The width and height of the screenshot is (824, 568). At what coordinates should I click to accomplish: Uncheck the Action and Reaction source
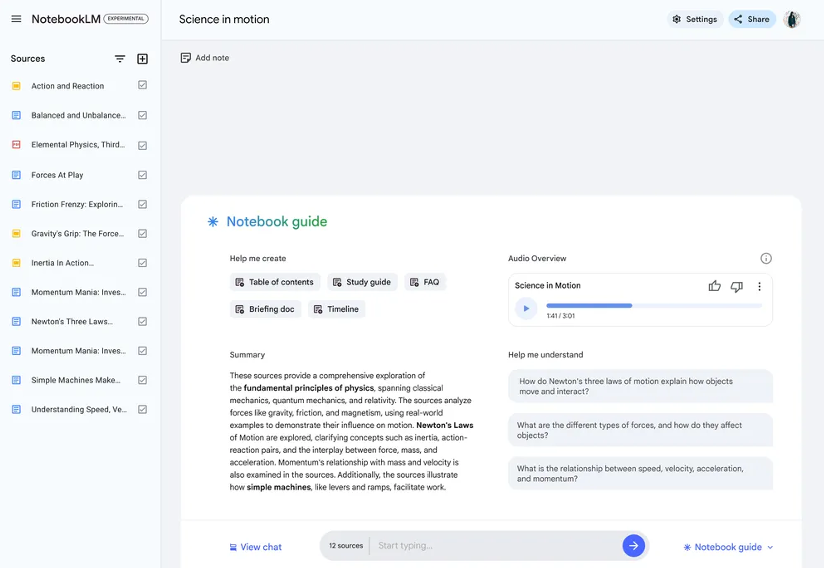(x=142, y=86)
